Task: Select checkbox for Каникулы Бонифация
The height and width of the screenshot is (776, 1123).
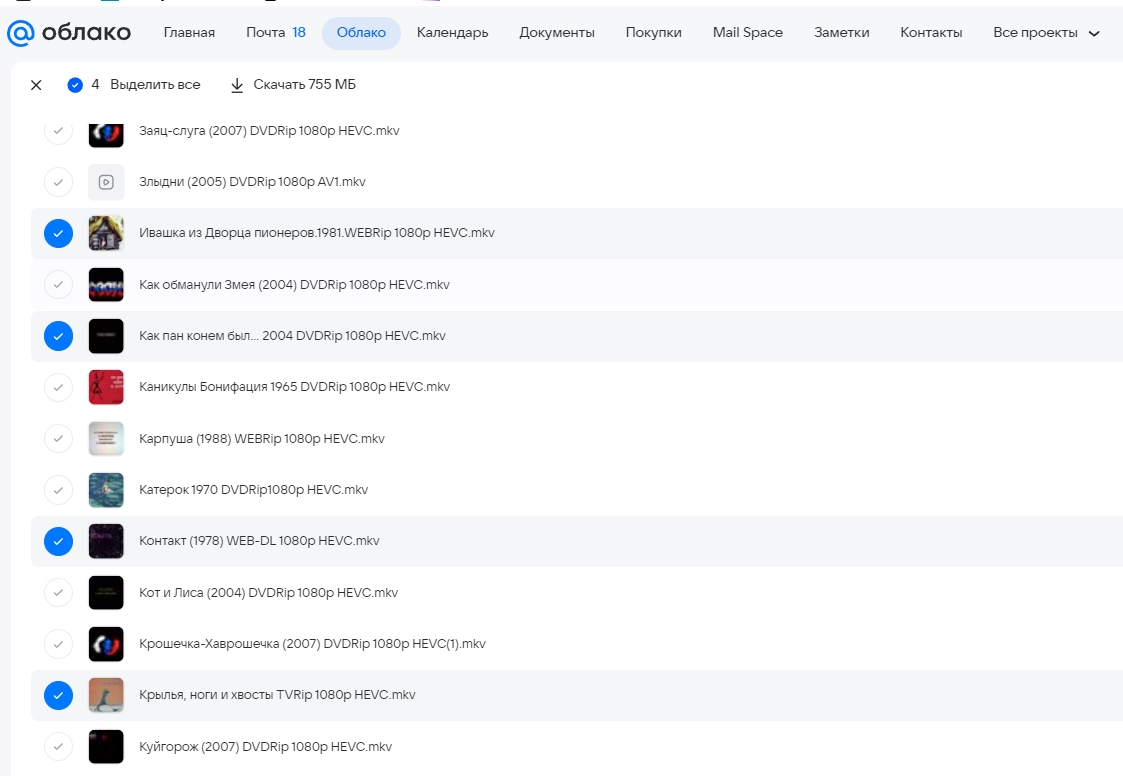Action: [59, 388]
